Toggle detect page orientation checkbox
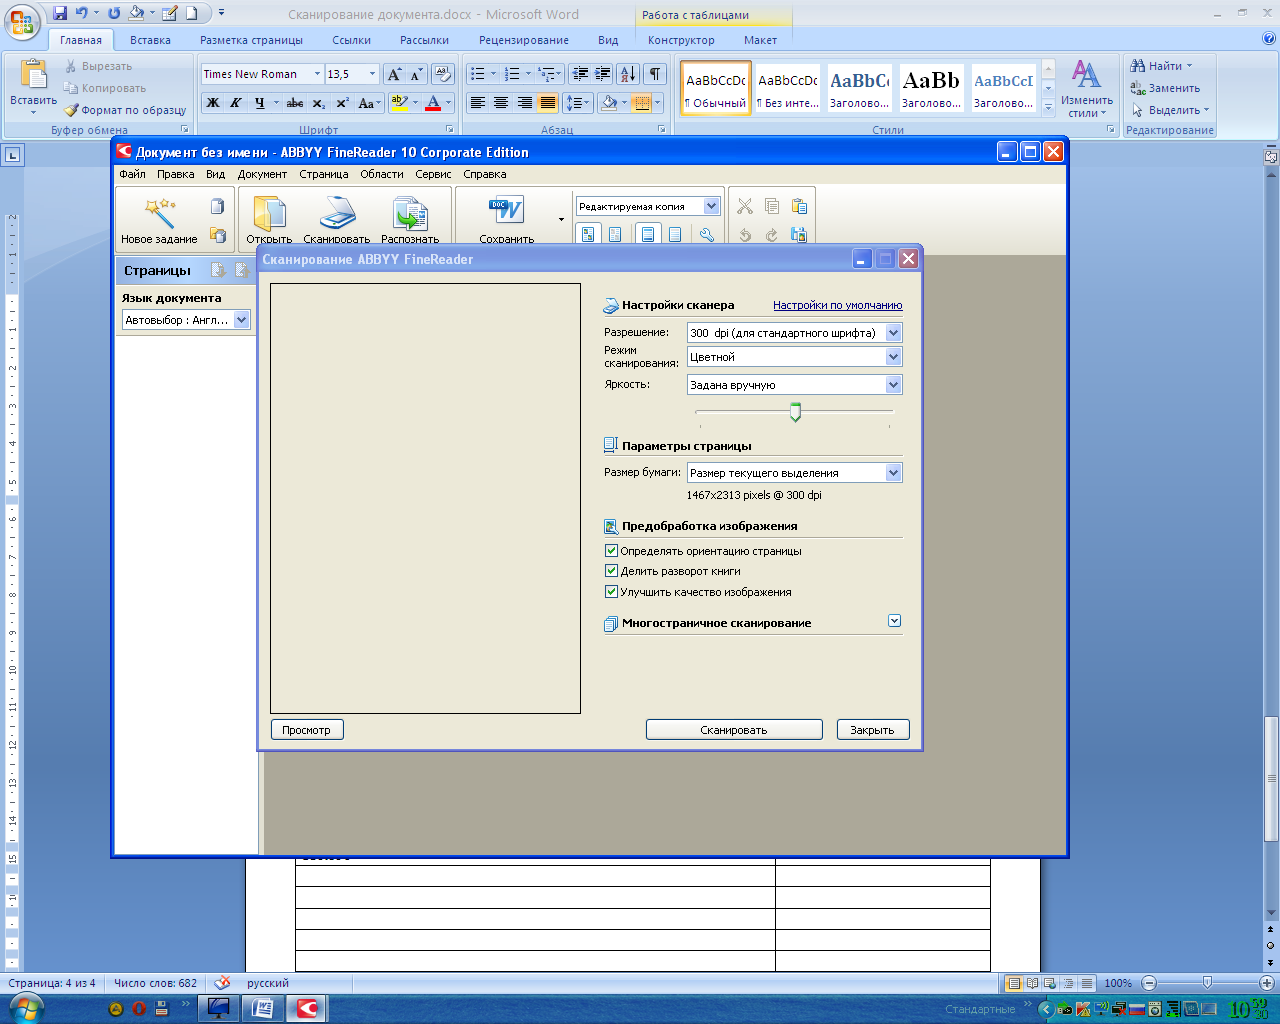The image size is (1280, 1024). pos(611,551)
